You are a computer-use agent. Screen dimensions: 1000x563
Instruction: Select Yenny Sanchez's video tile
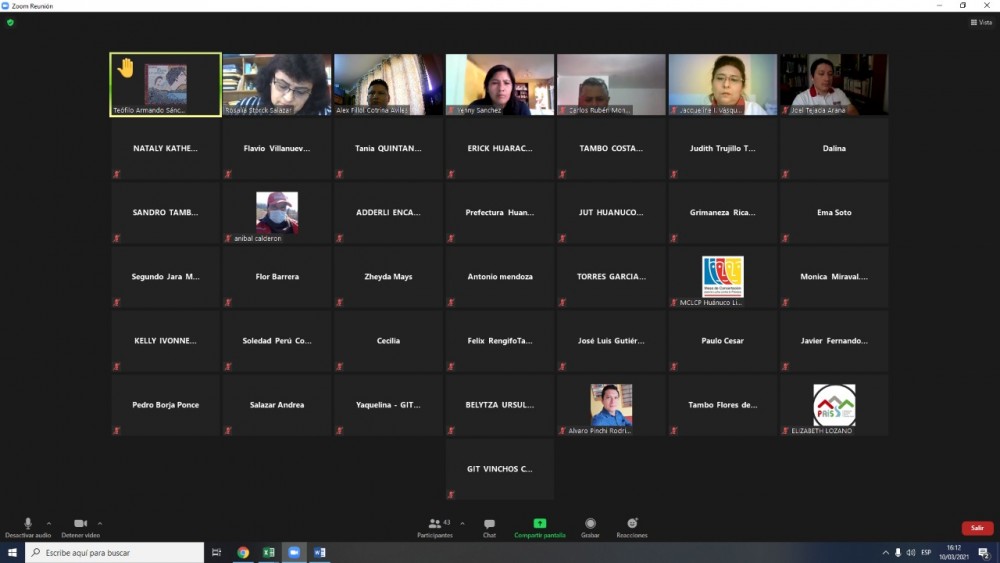500,85
